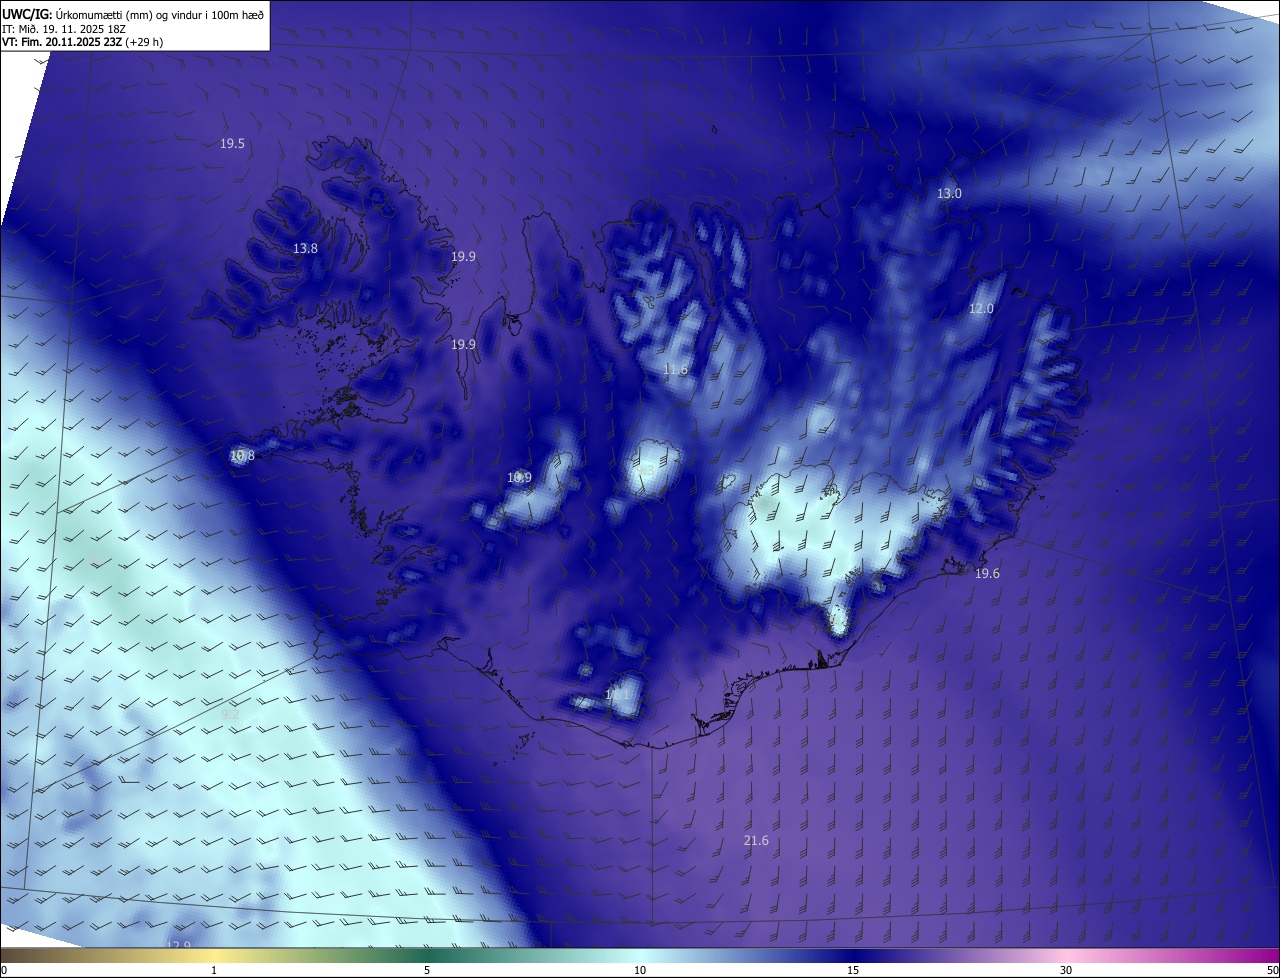Click the '5' label on the color scale
Screen dimensions: 1280x978
[x=427, y=970]
